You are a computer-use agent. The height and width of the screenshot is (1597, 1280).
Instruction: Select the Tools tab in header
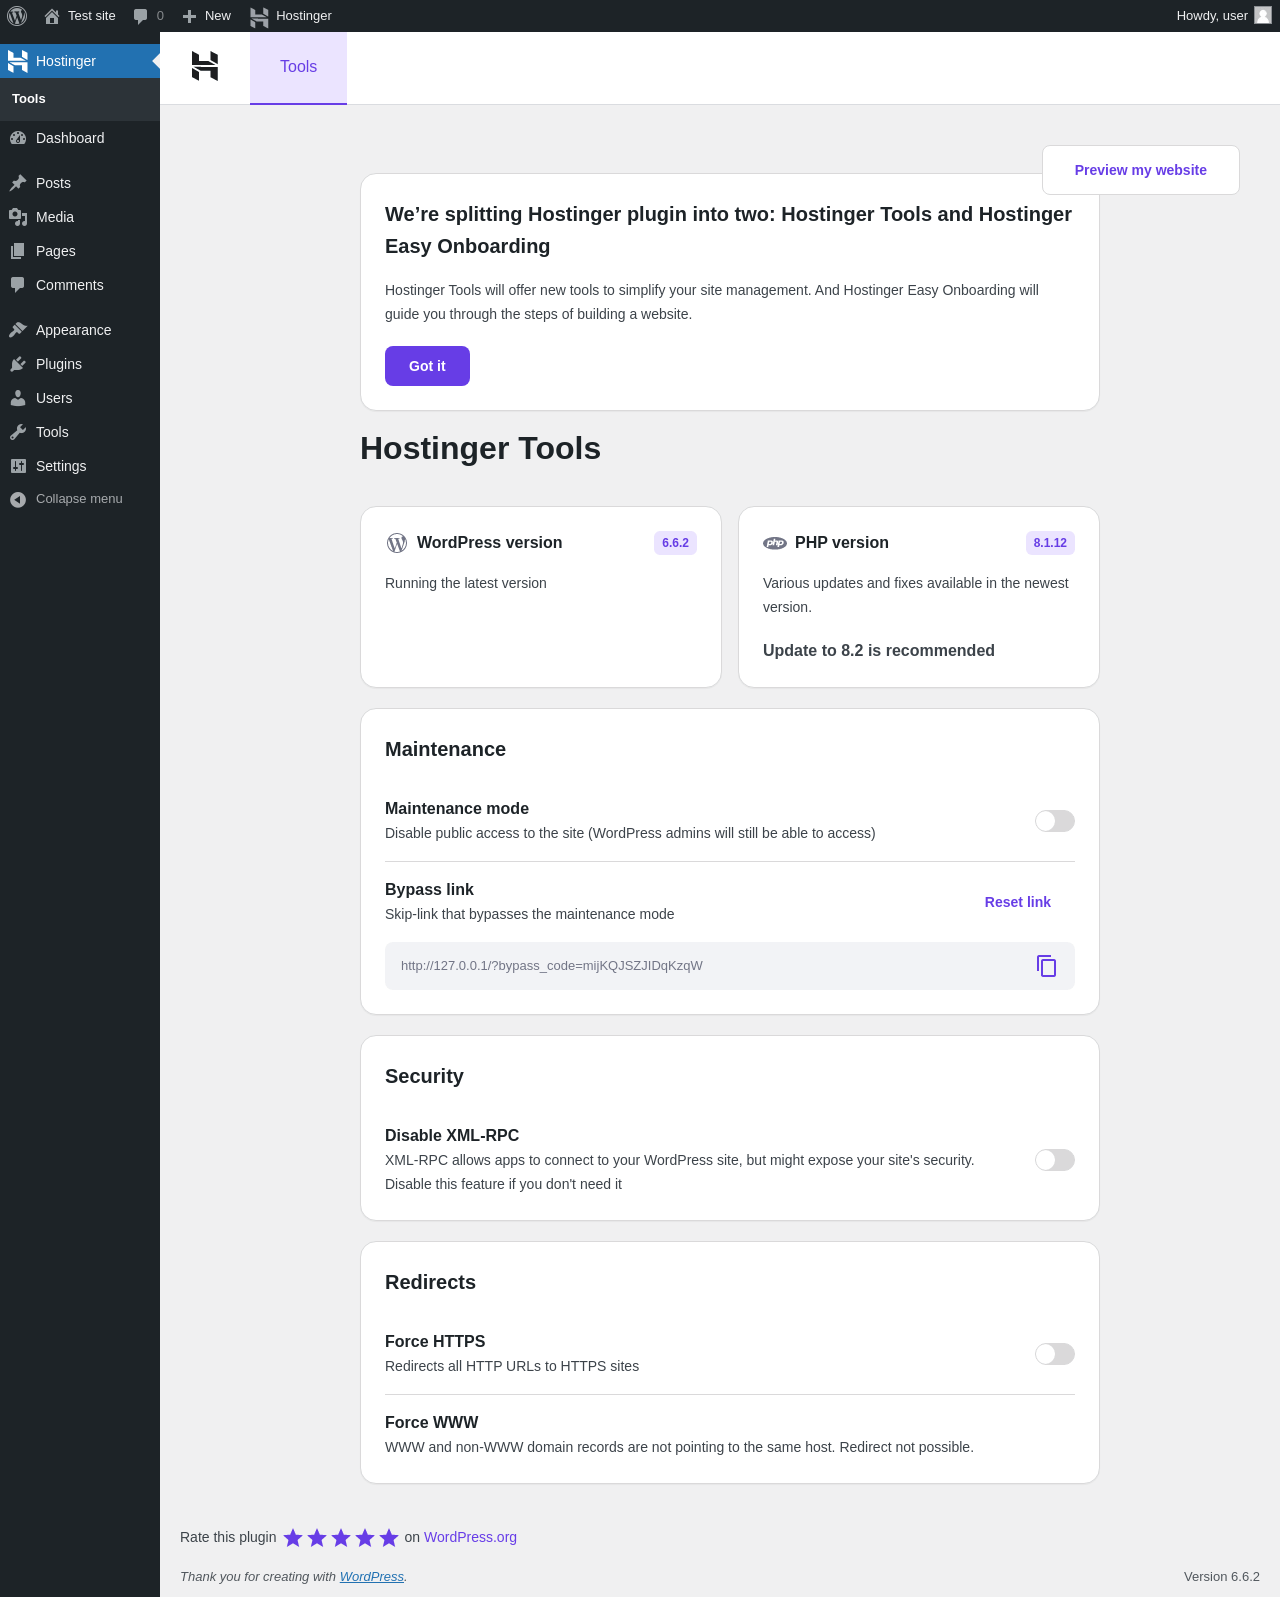pyautogui.click(x=298, y=67)
